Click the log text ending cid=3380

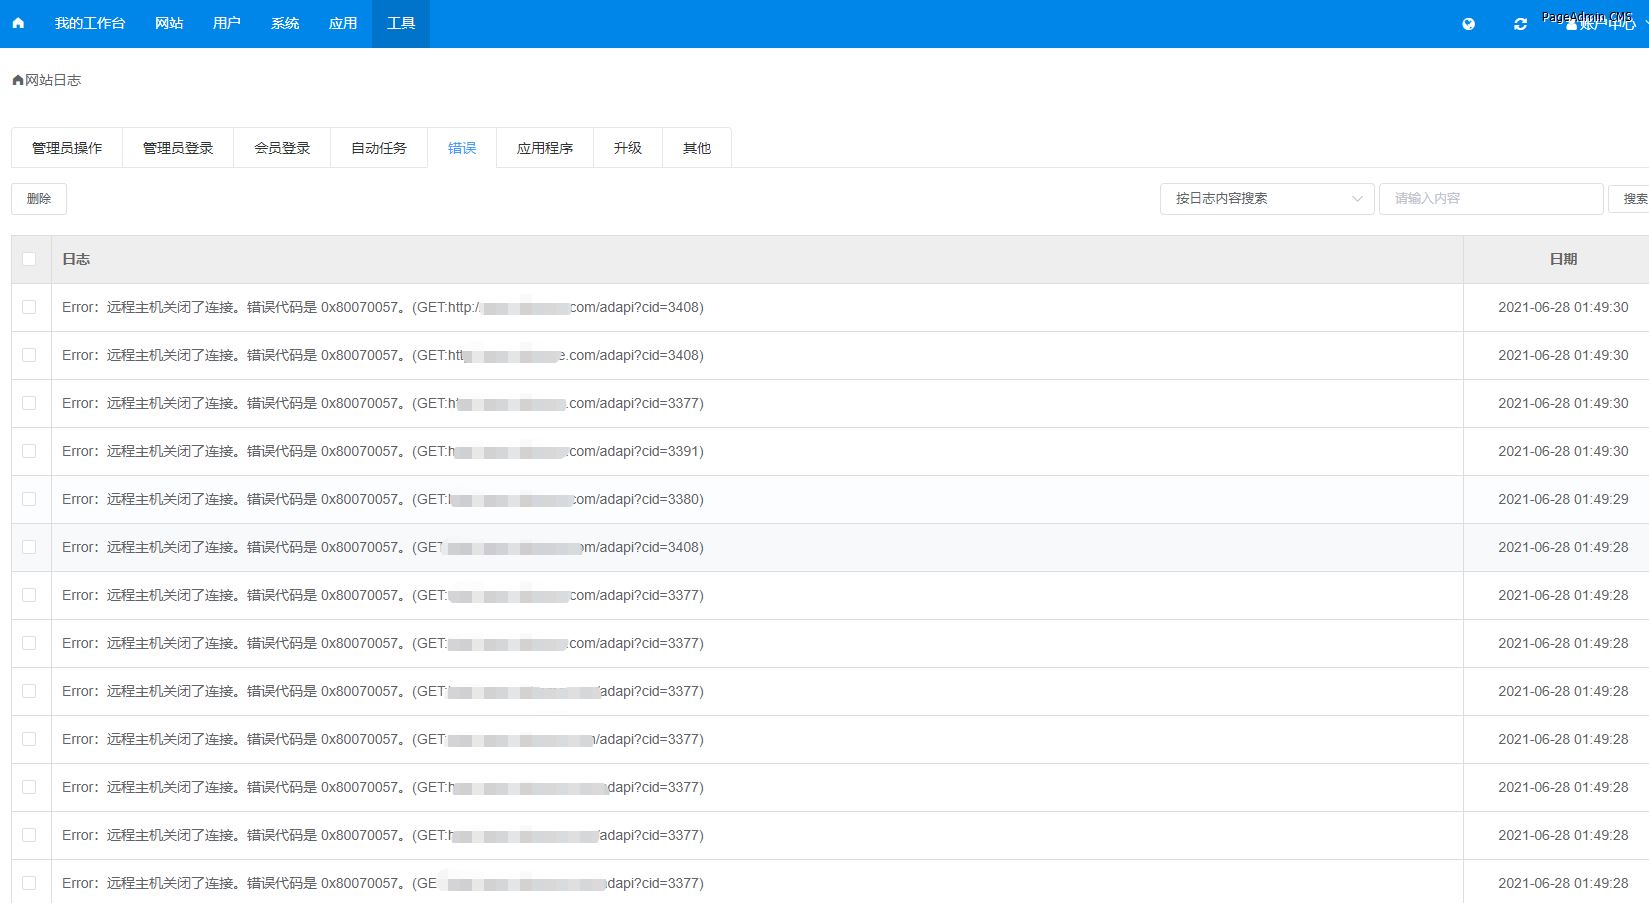(383, 499)
